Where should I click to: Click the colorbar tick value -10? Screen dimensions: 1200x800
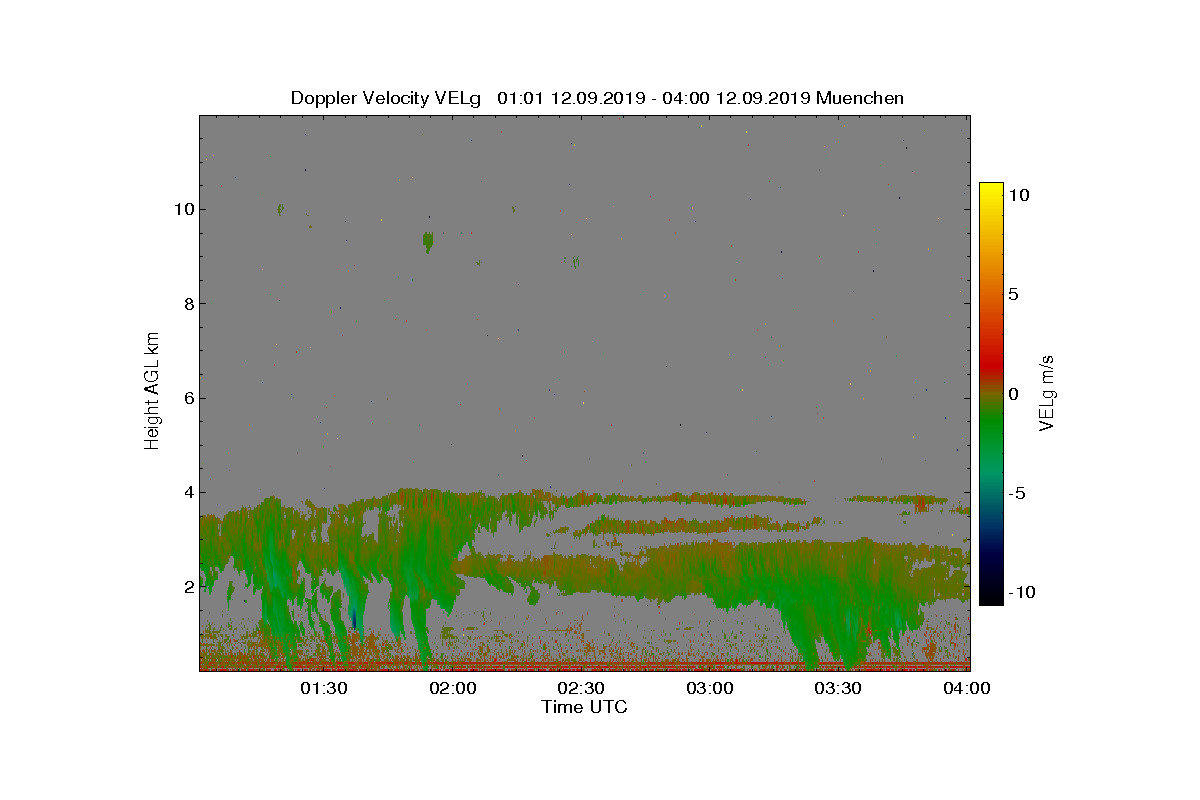point(1021,592)
